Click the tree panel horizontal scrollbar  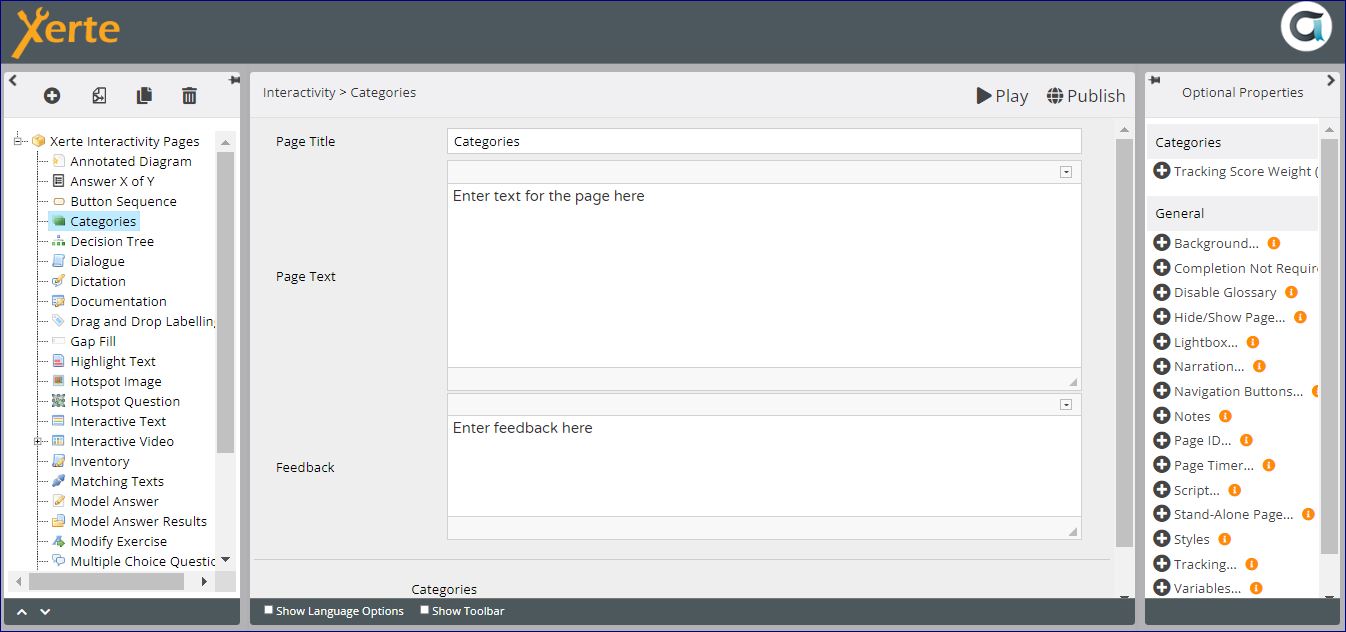click(x=100, y=581)
